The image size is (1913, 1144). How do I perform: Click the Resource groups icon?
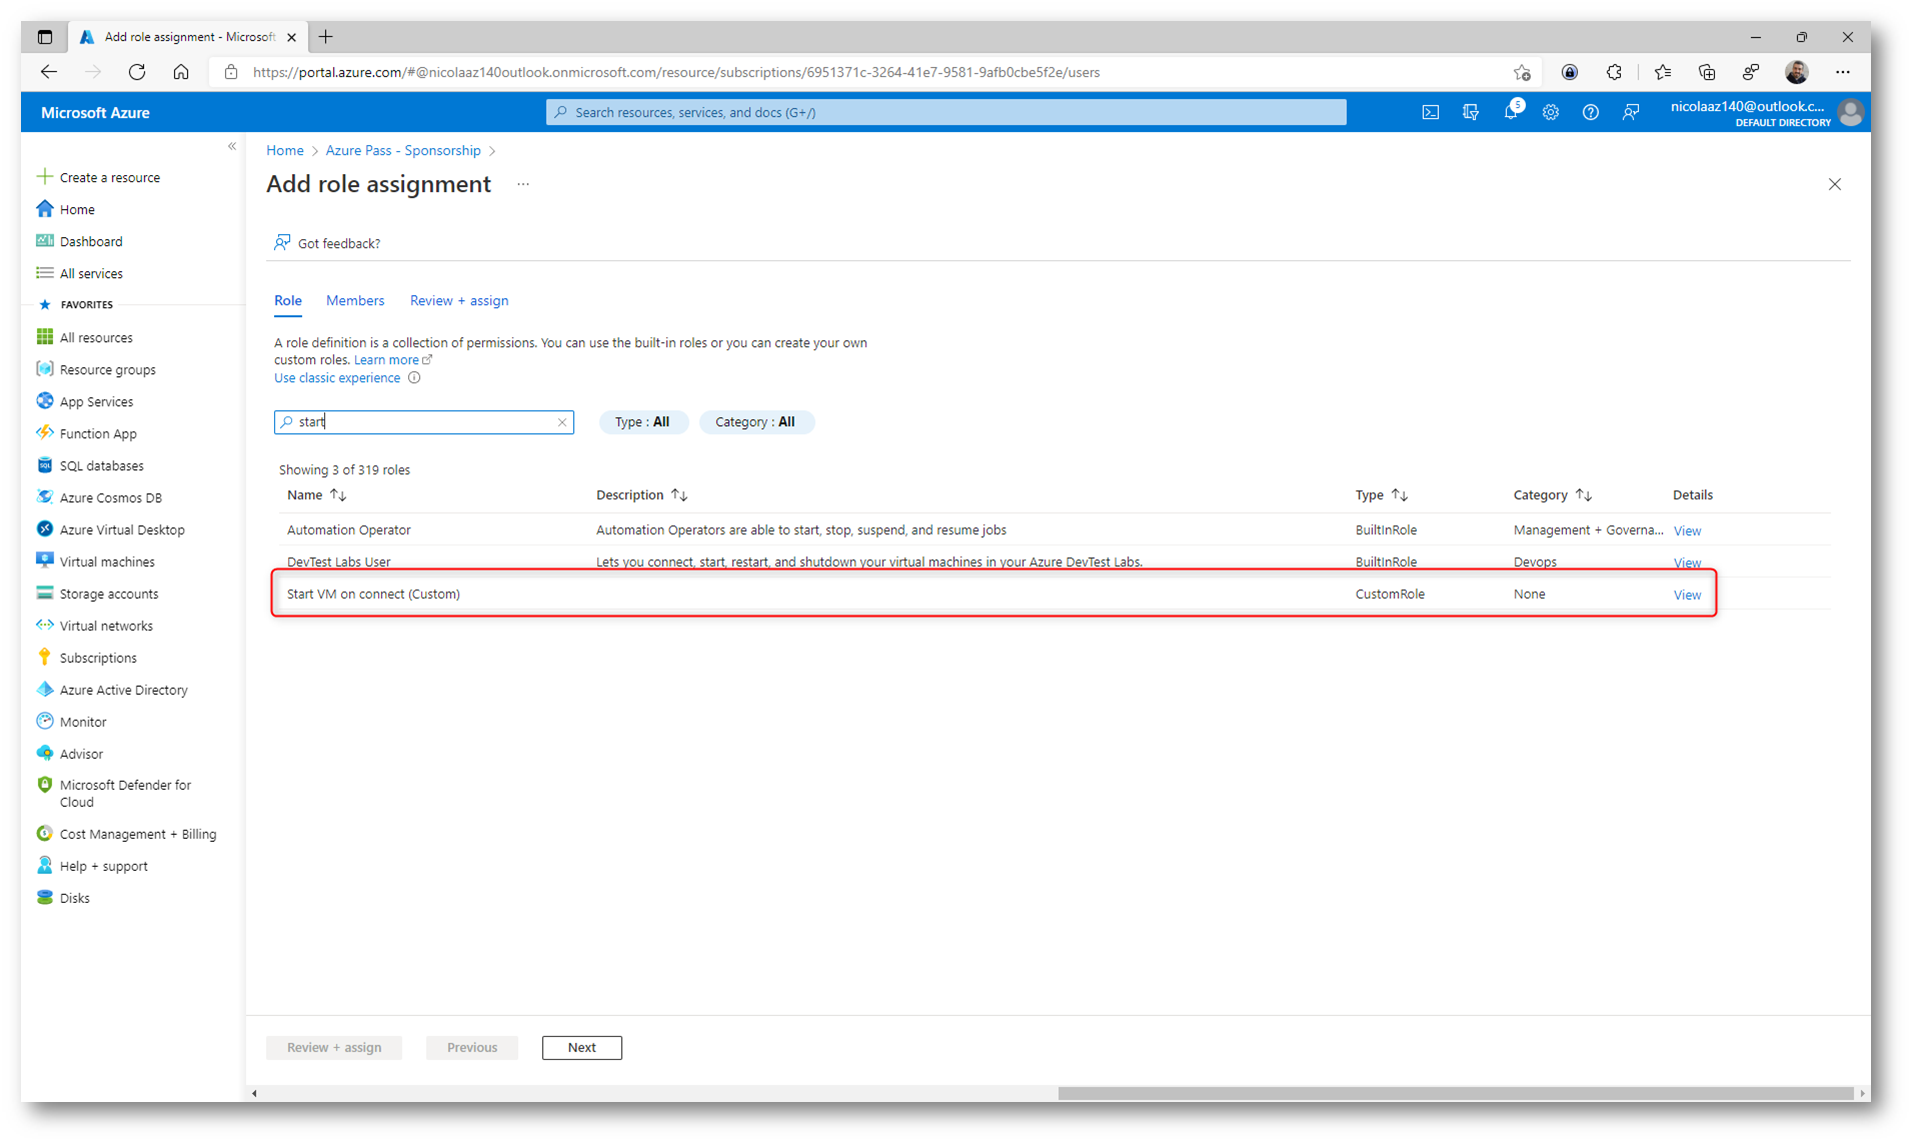click(45, 369)
